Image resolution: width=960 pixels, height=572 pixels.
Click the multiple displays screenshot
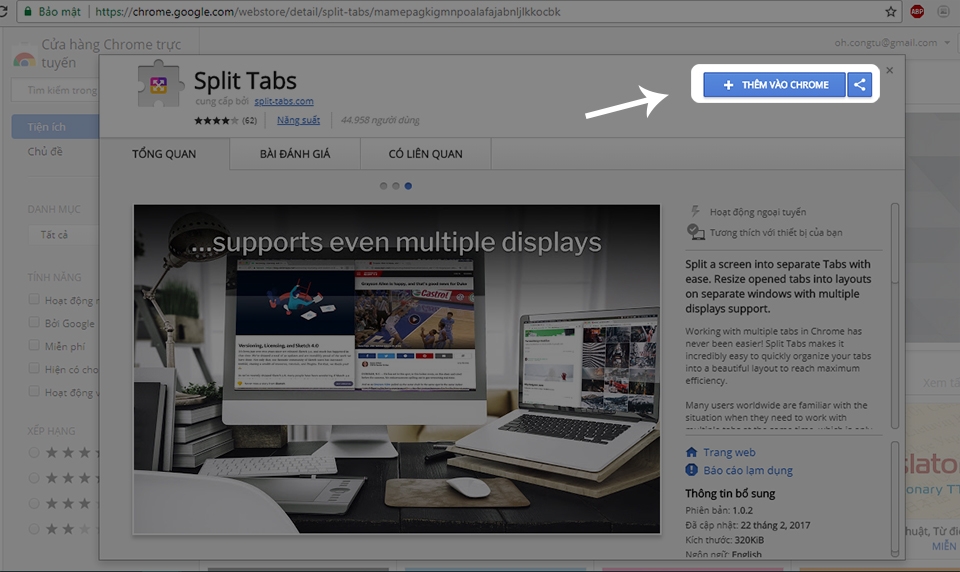click(397, 369)
